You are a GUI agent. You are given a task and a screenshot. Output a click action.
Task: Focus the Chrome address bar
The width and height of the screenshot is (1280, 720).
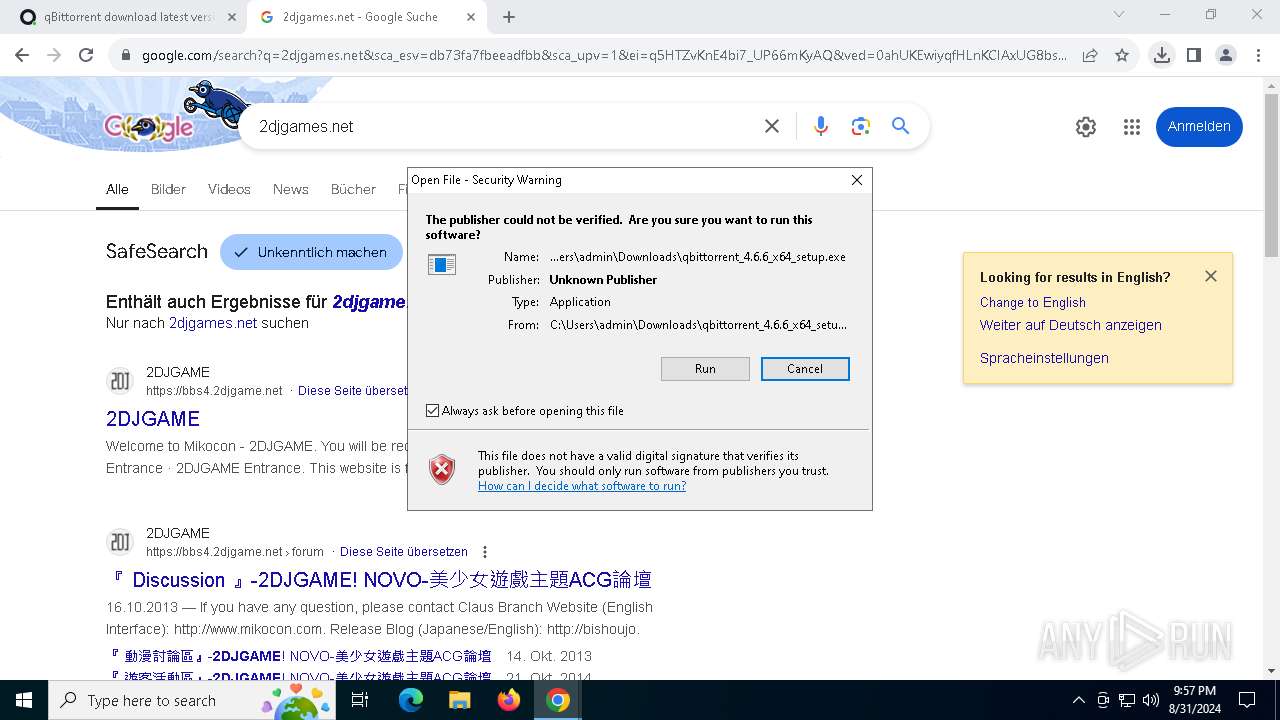click(x=604, y=56)
